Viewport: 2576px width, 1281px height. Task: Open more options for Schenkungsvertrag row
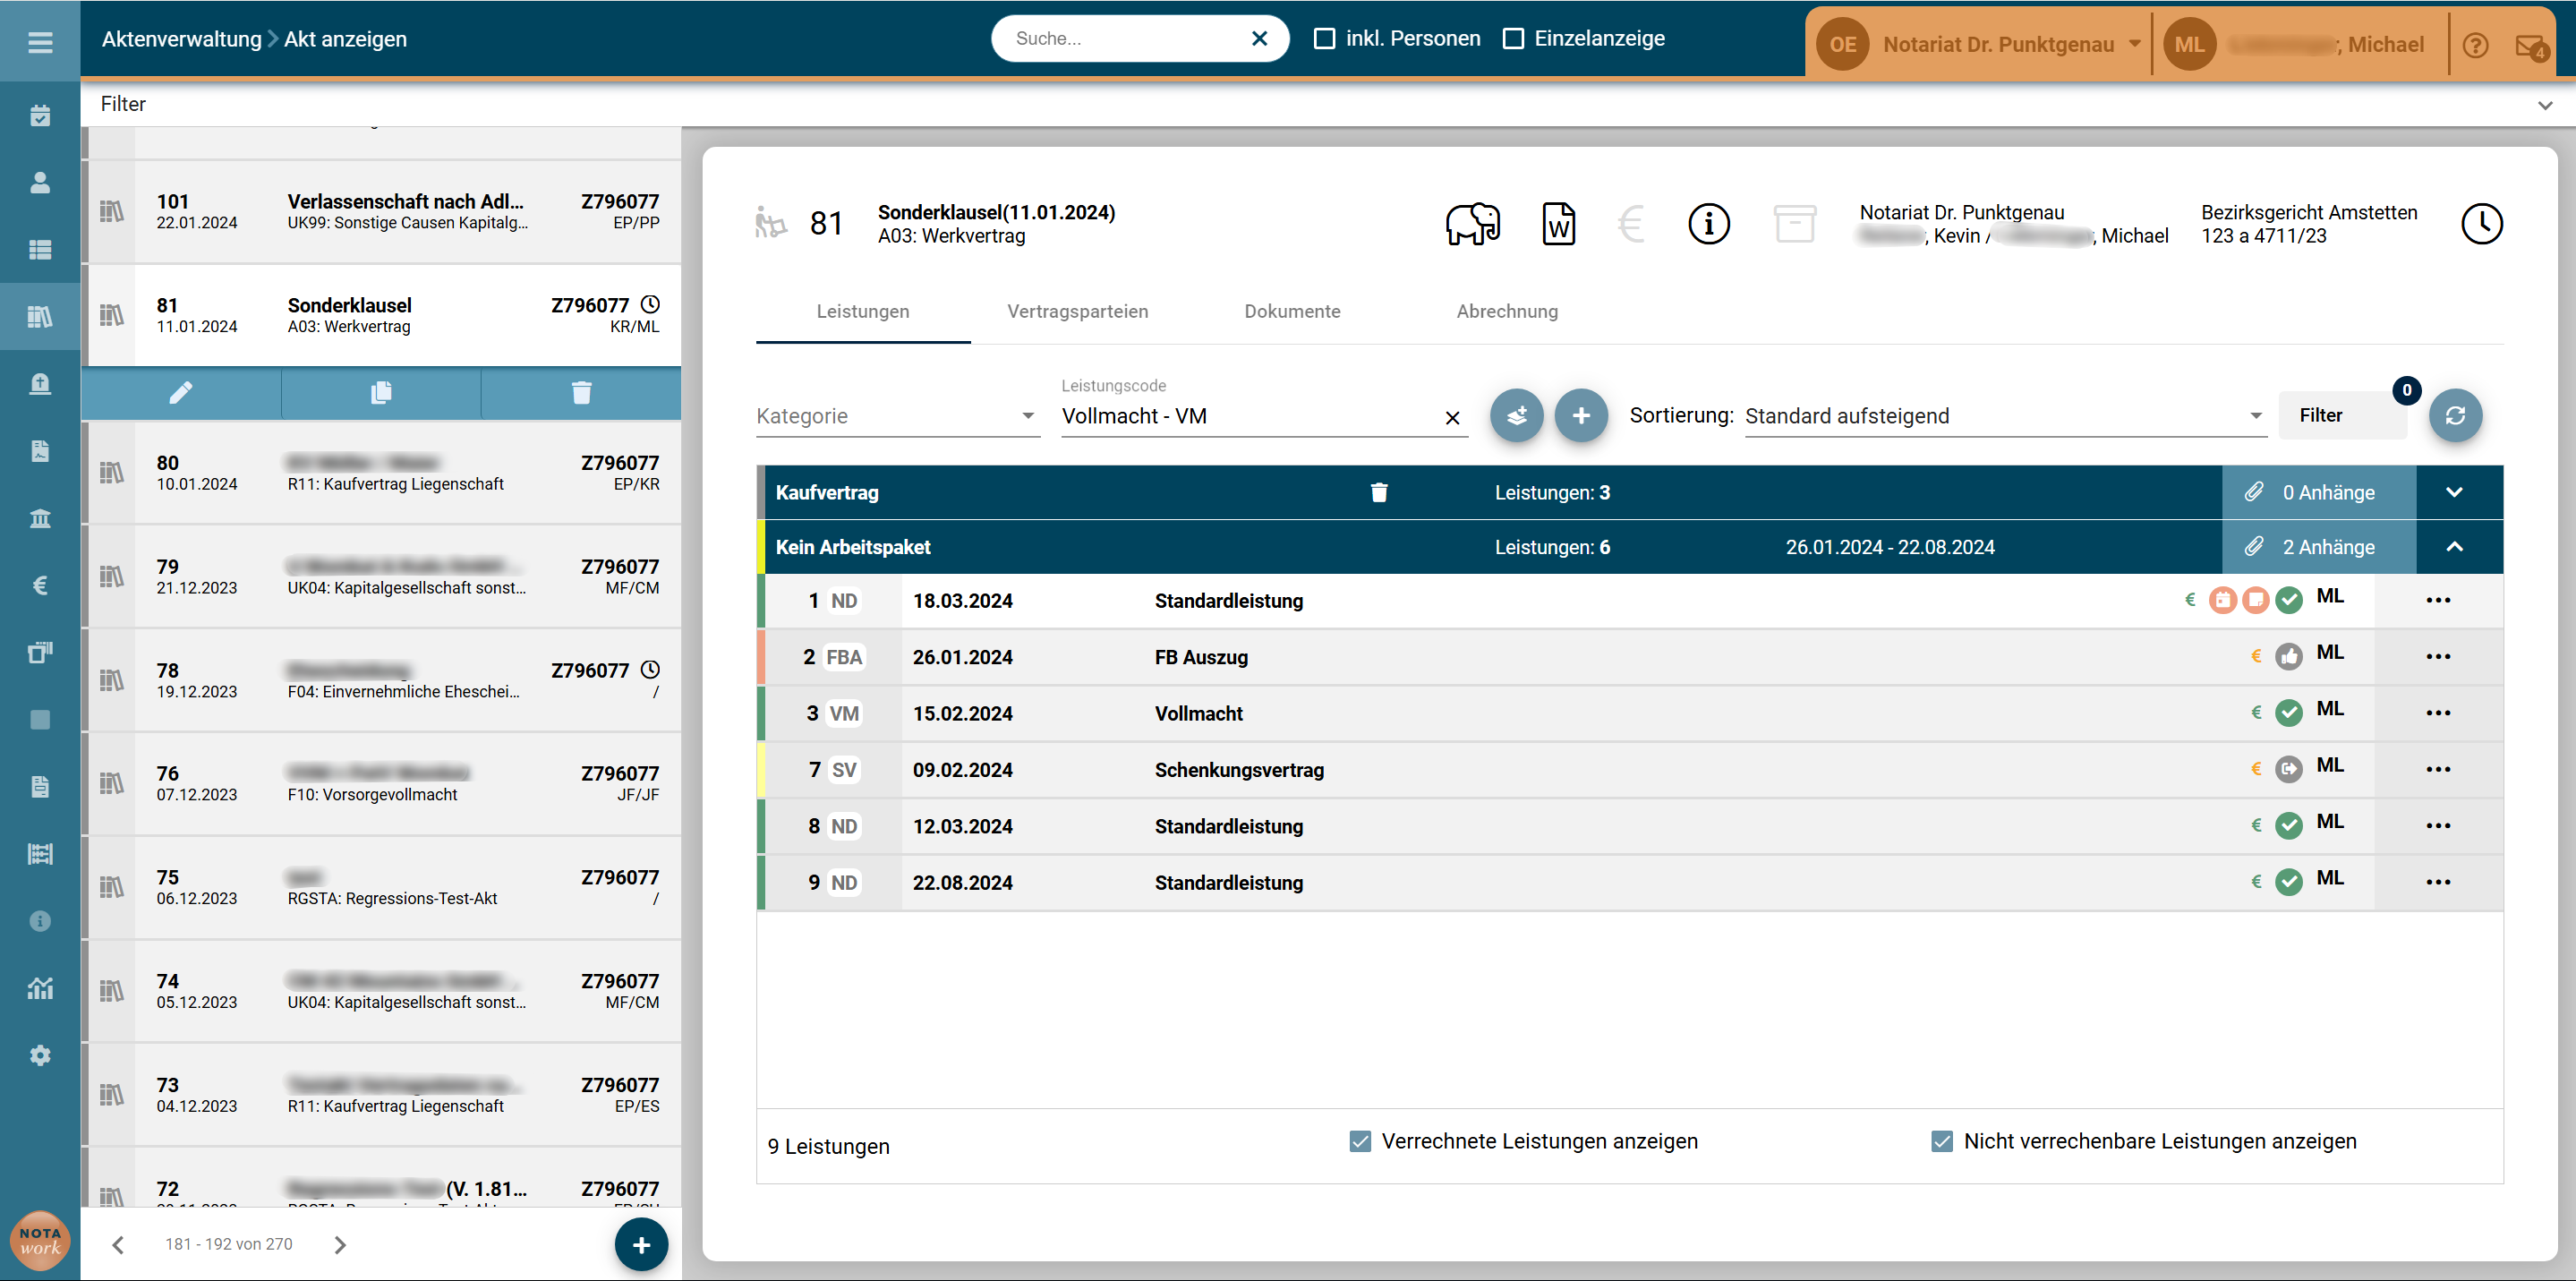[2439, 769]
